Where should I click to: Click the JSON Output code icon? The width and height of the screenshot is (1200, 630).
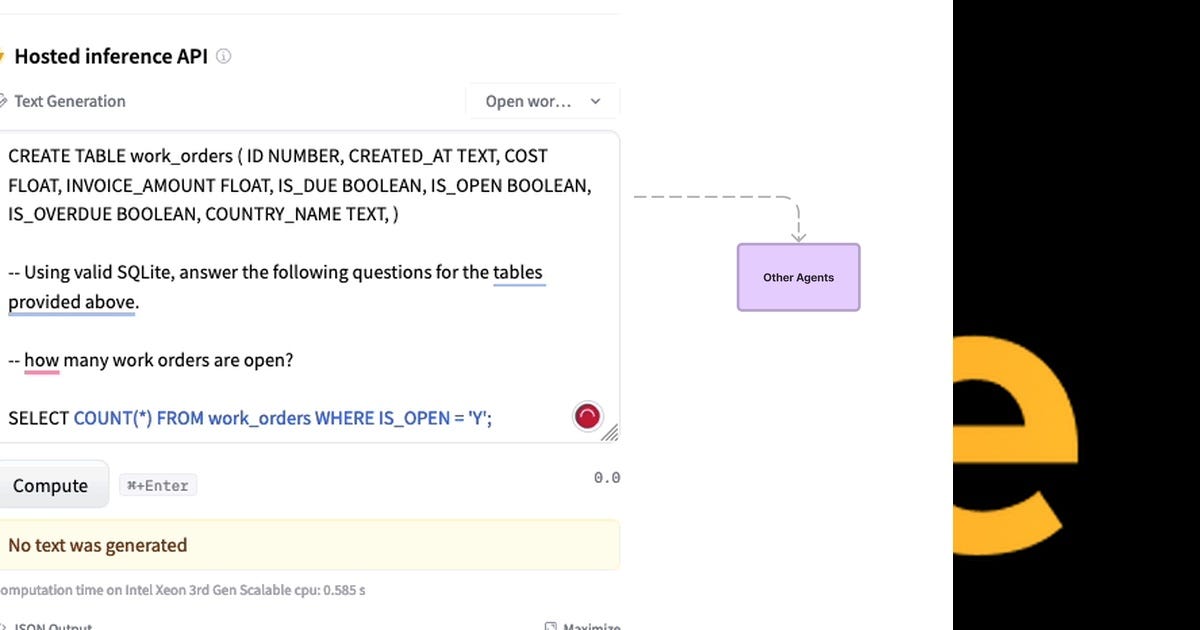coord(3,626)
